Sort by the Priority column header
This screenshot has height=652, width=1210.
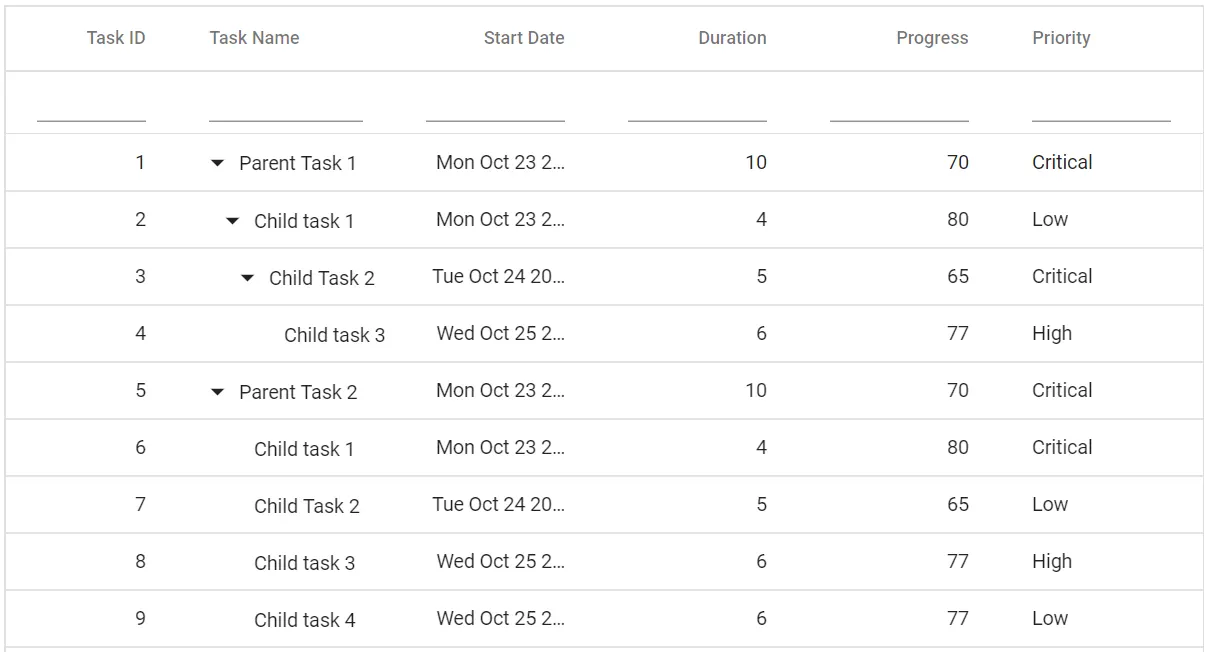click(x=1061, y=37)
